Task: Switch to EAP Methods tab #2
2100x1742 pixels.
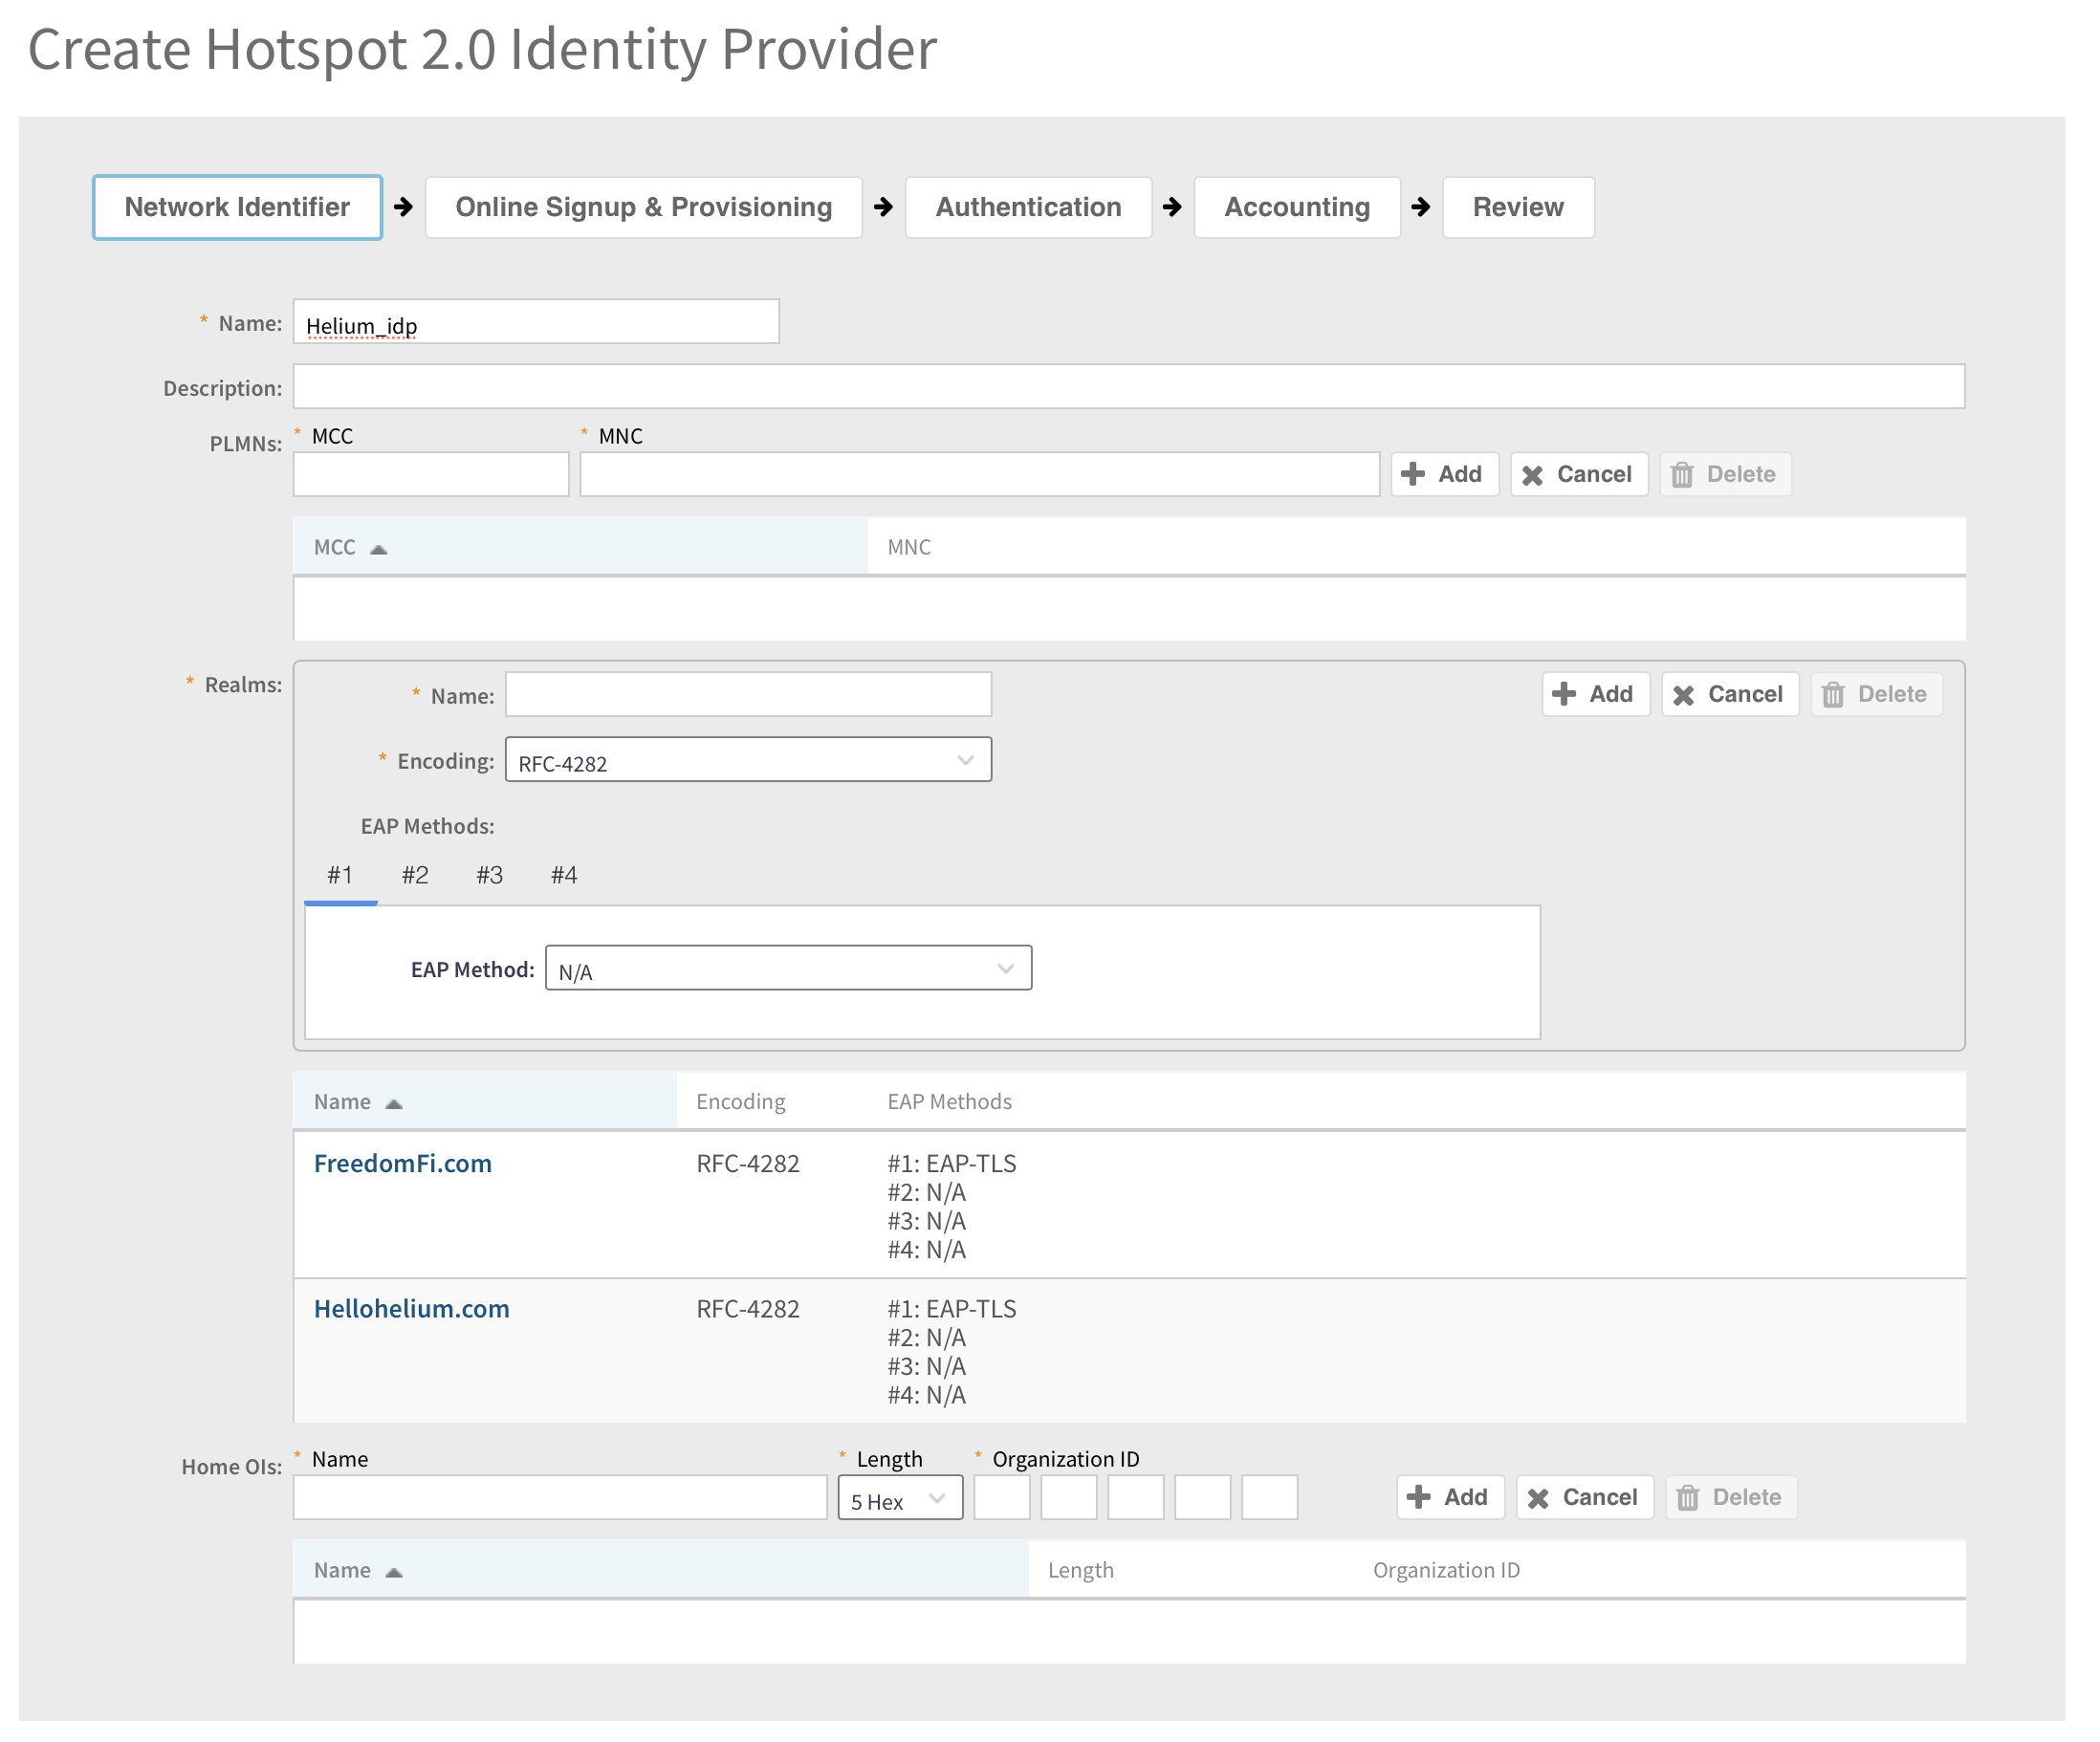Action: (415, 875)
